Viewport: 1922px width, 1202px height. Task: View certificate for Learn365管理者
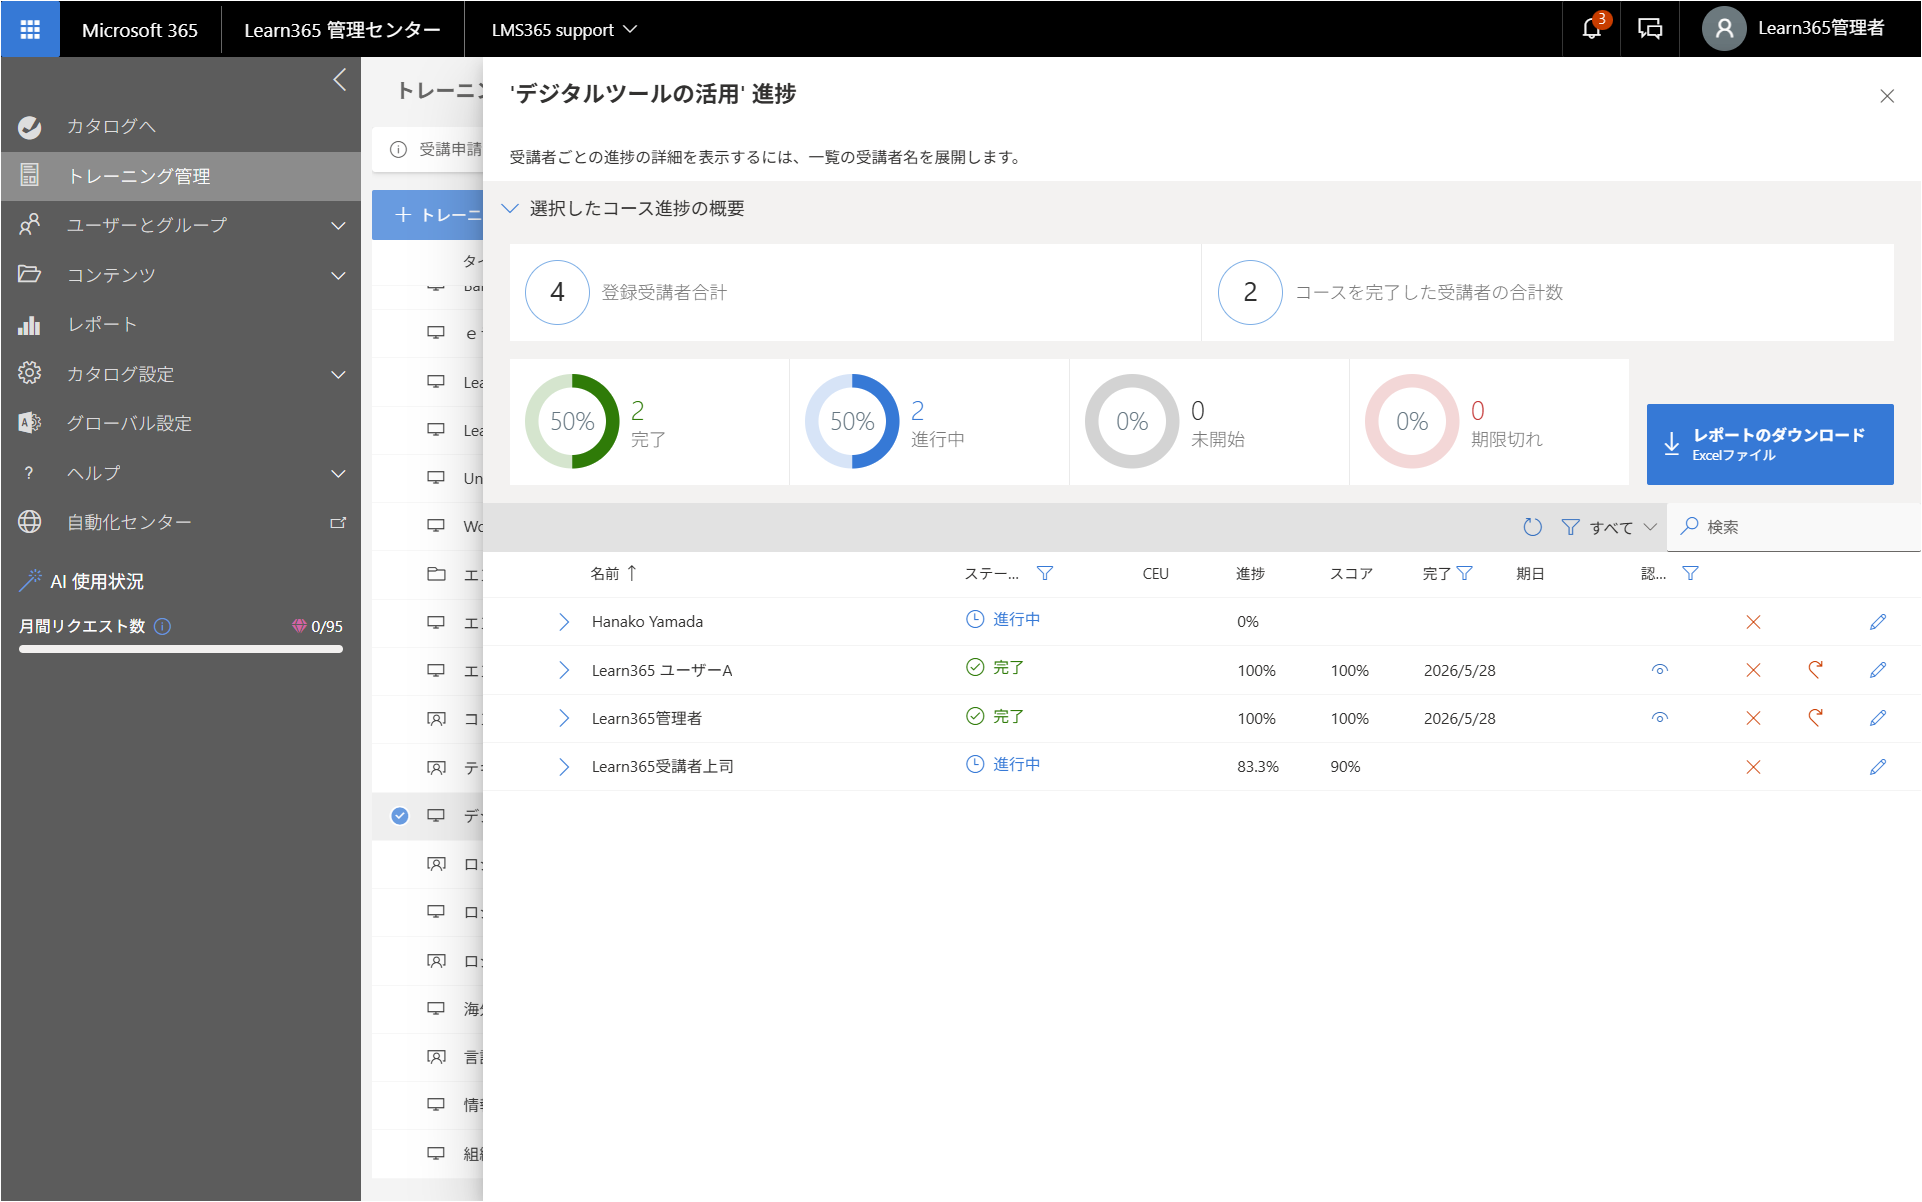(x=1660, y=718)
